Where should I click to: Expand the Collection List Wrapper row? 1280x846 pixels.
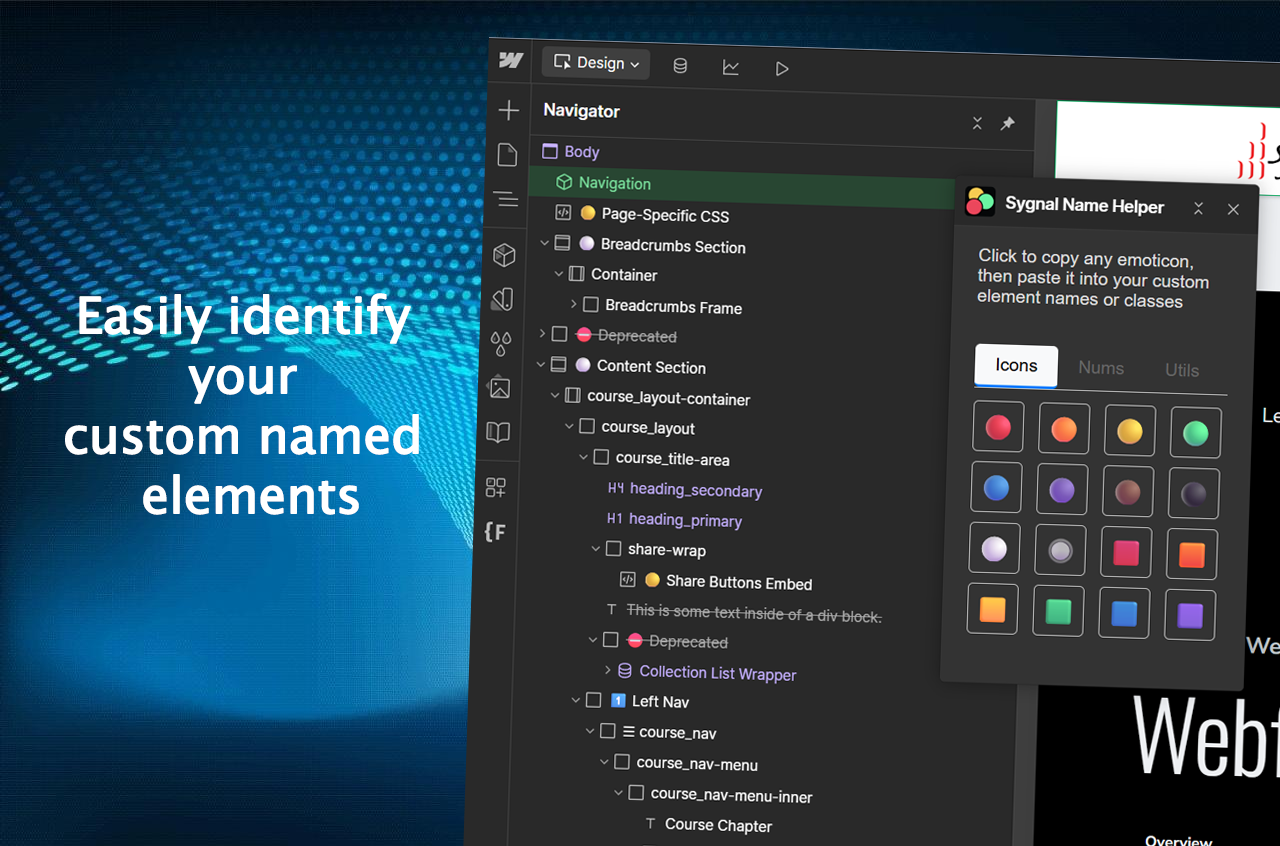[x=607, y=669]
